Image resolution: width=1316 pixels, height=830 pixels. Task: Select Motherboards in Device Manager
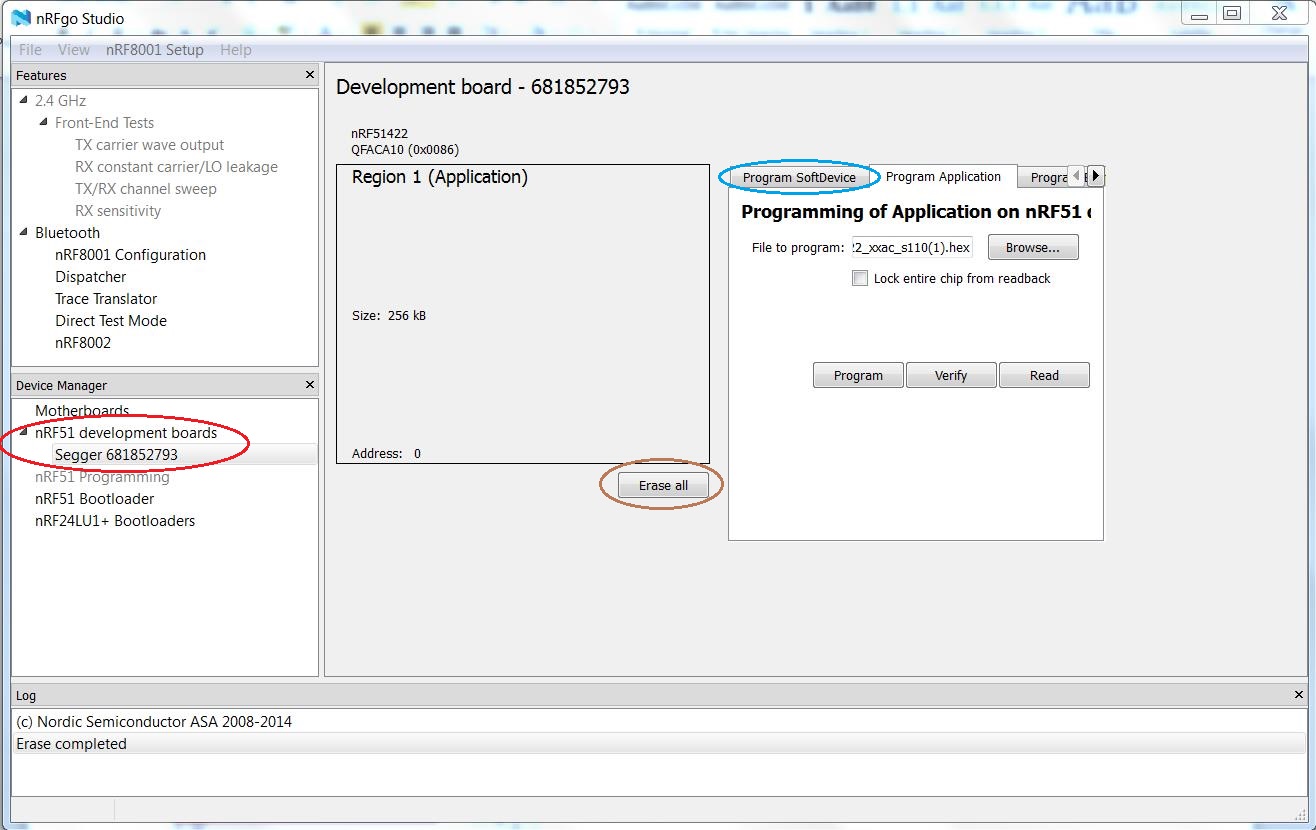[x=82, y=411]
